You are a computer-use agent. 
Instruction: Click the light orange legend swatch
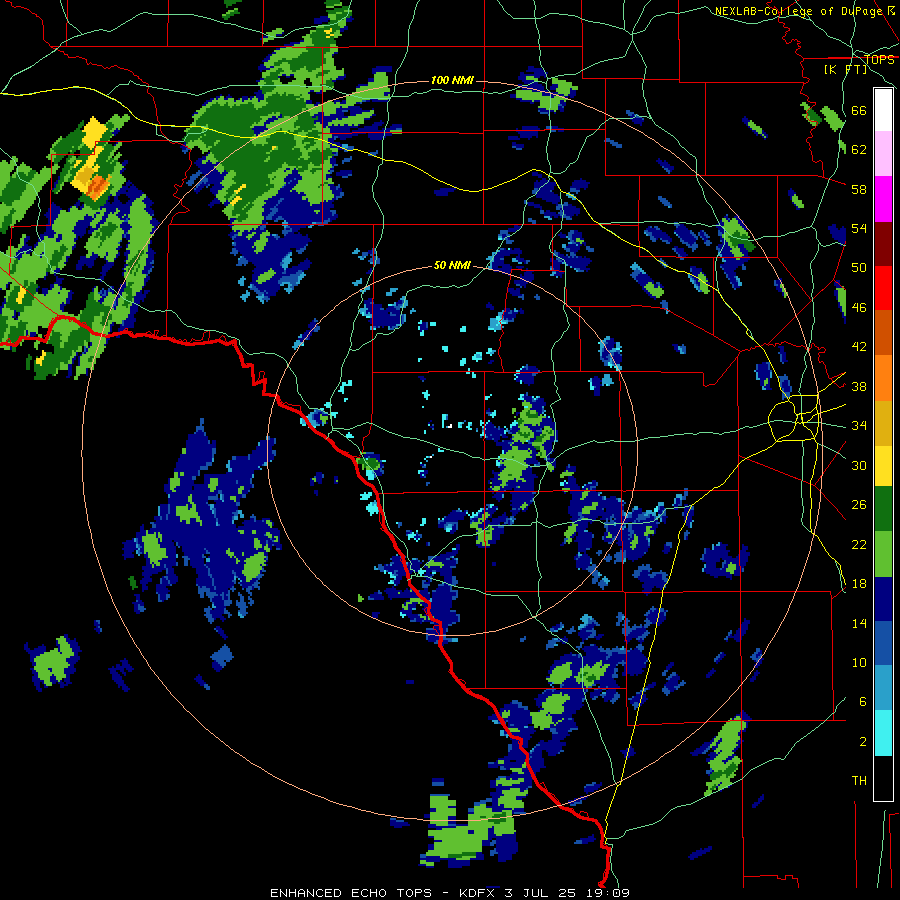coord(883,378)
